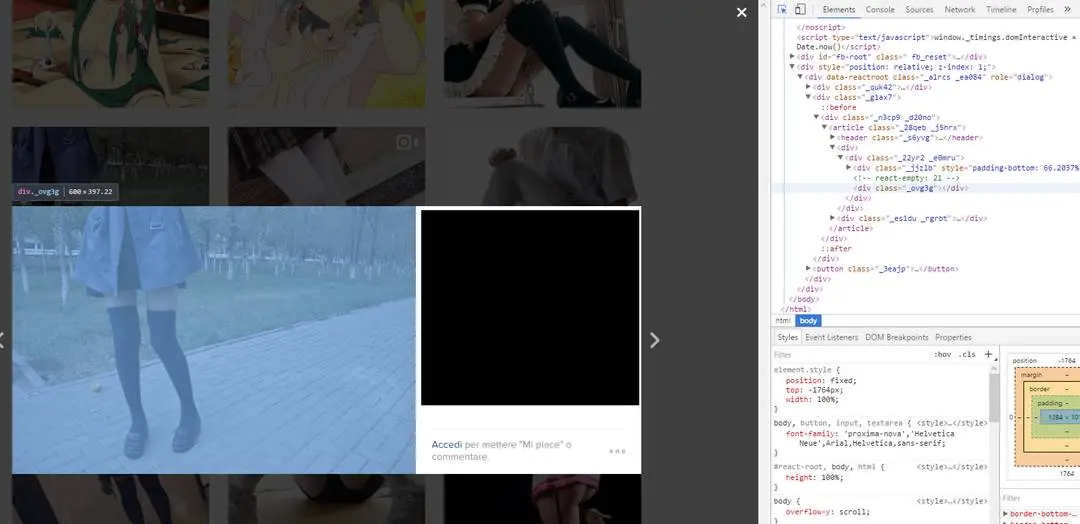Viewport: 1080px width, 524px height.
Task: Expand the div id fb-root node
Action: [x=792, y=57]
